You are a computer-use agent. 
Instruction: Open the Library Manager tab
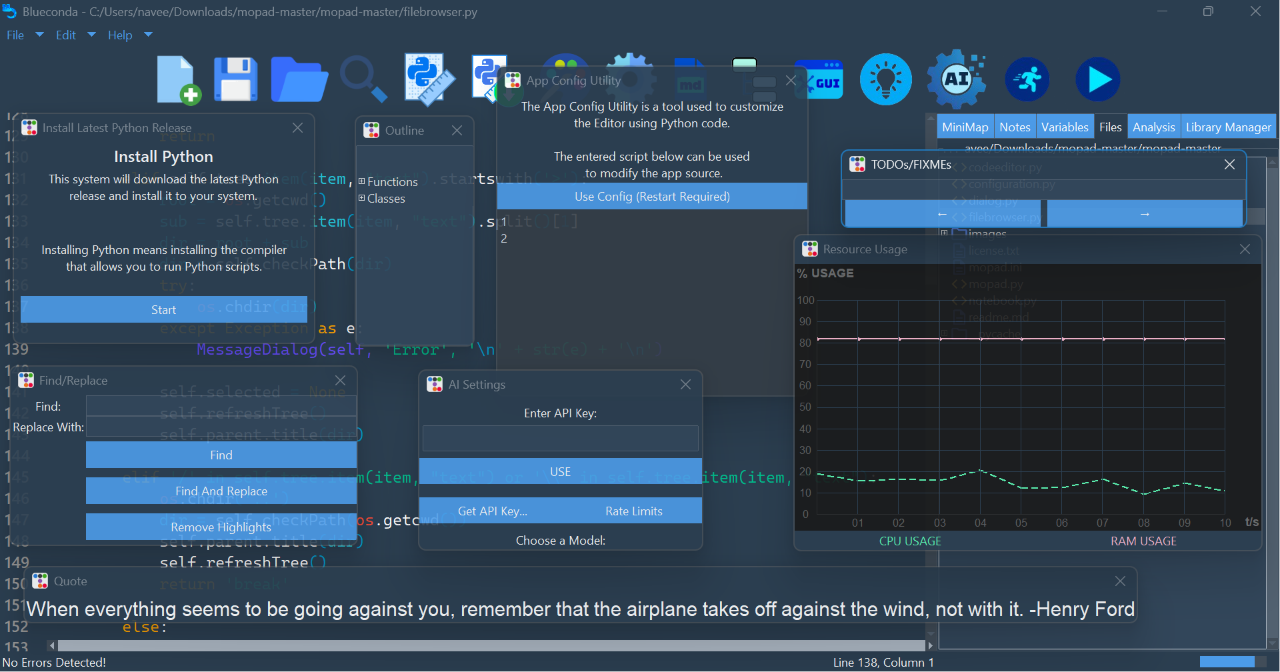(1228, 127)
